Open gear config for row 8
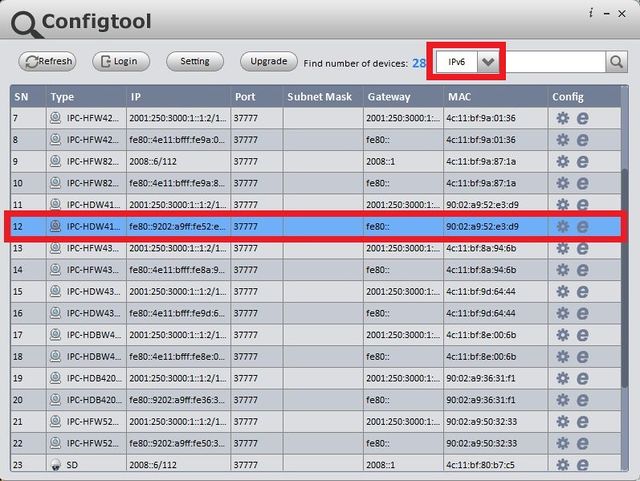The height and width of the screenshot is (481, 640). (x=562, y=140)
